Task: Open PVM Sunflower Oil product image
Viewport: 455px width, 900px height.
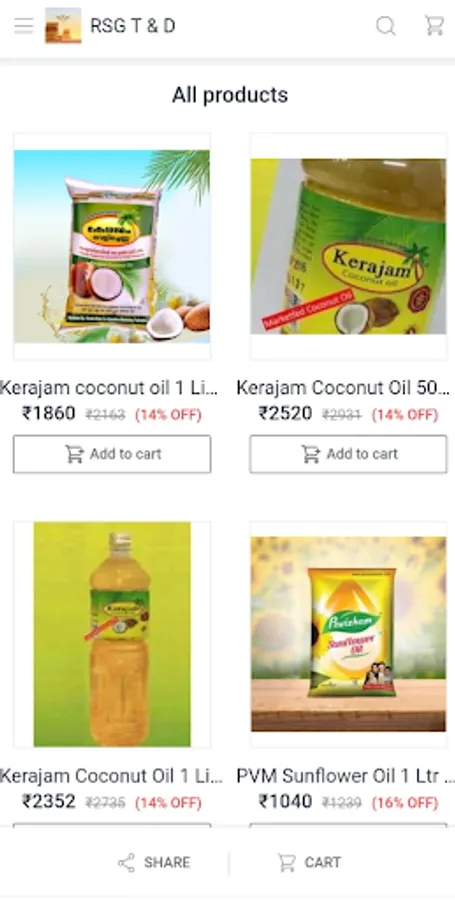Action: point(348,634)
